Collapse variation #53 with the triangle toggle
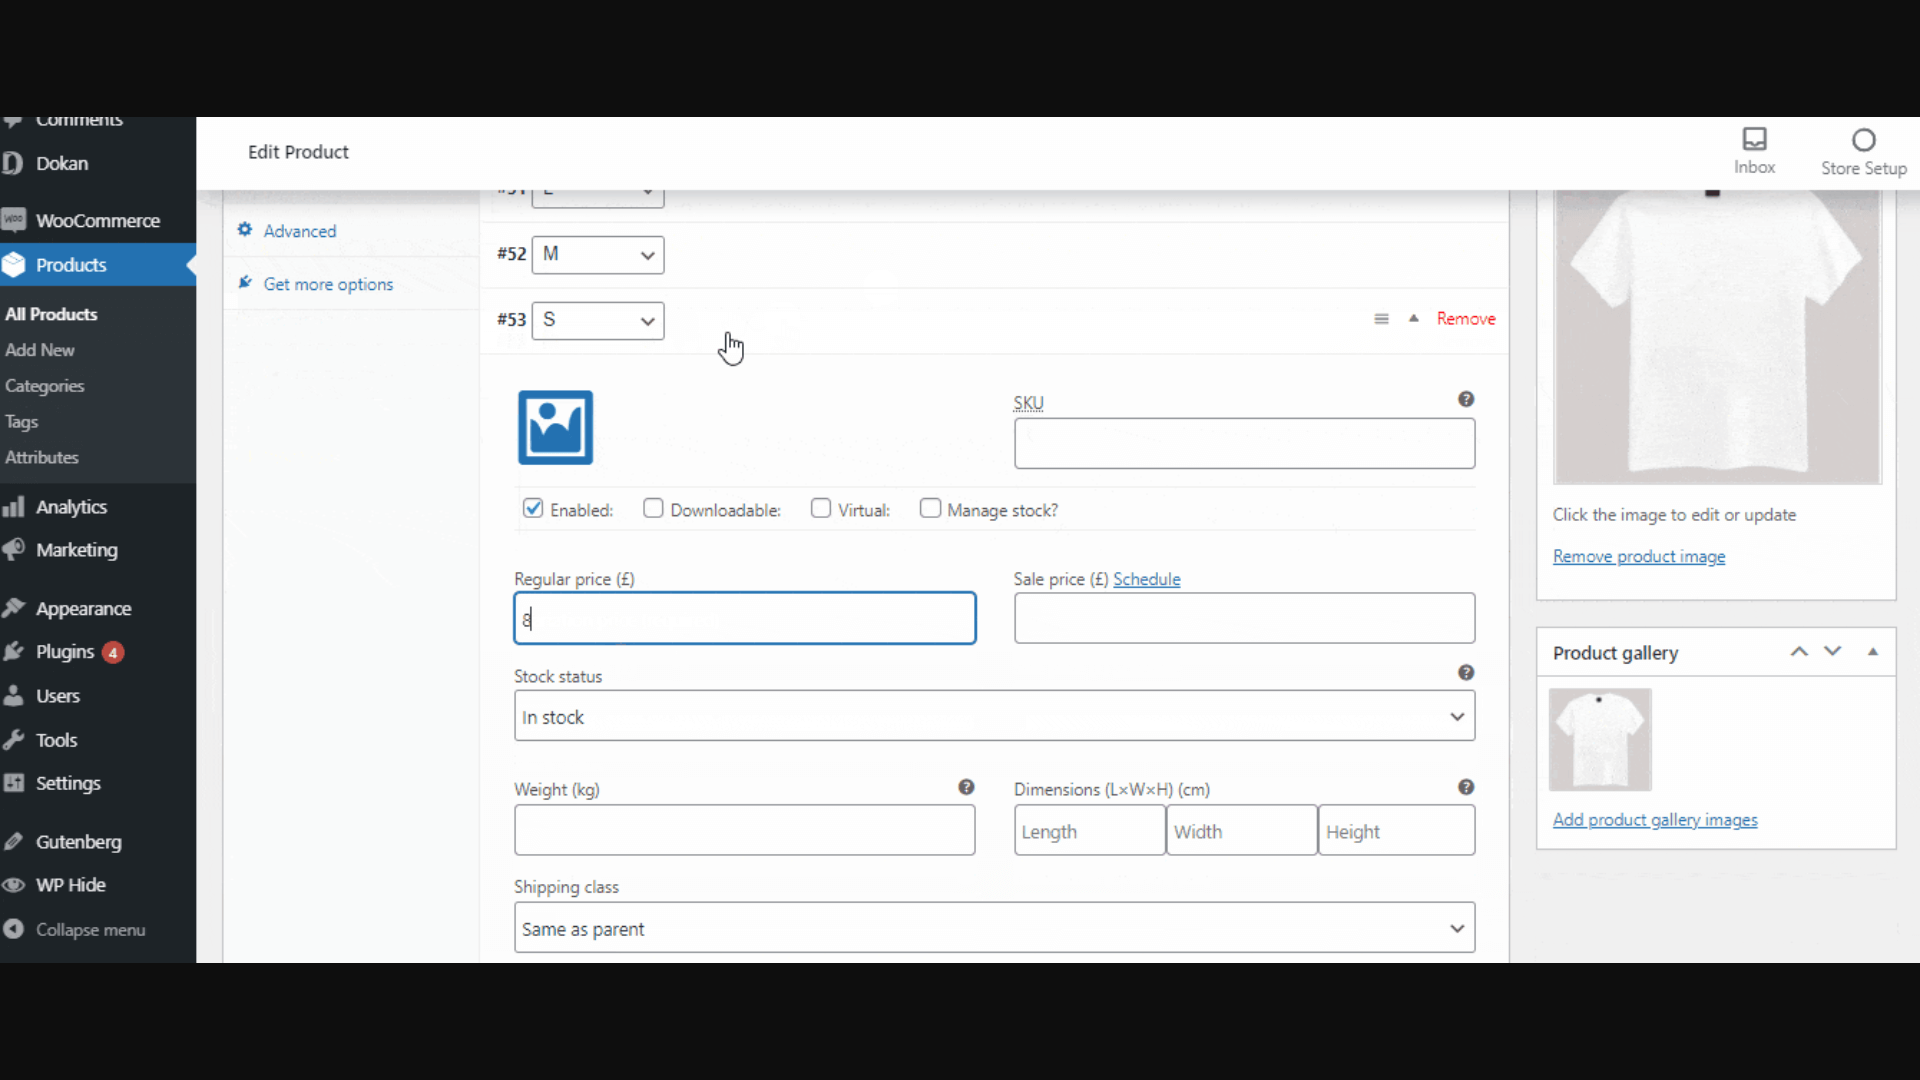 [x=1413, y=319]
